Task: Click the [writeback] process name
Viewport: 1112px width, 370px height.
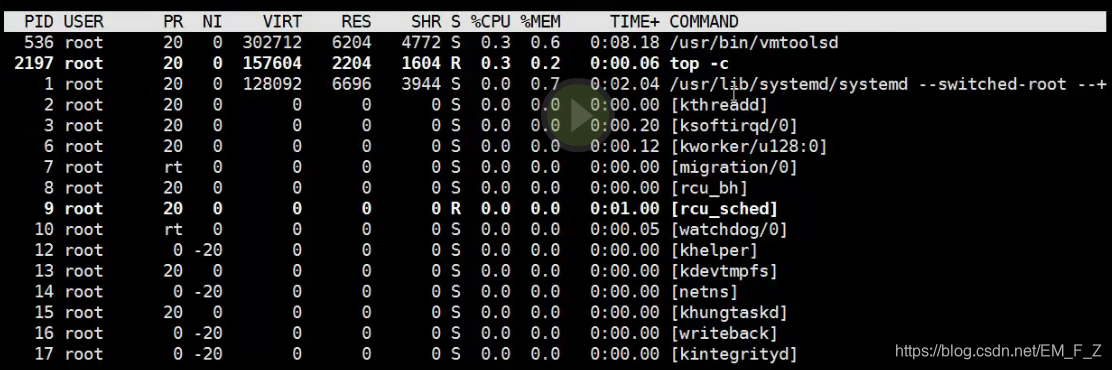Action: [x=724, y=333]
